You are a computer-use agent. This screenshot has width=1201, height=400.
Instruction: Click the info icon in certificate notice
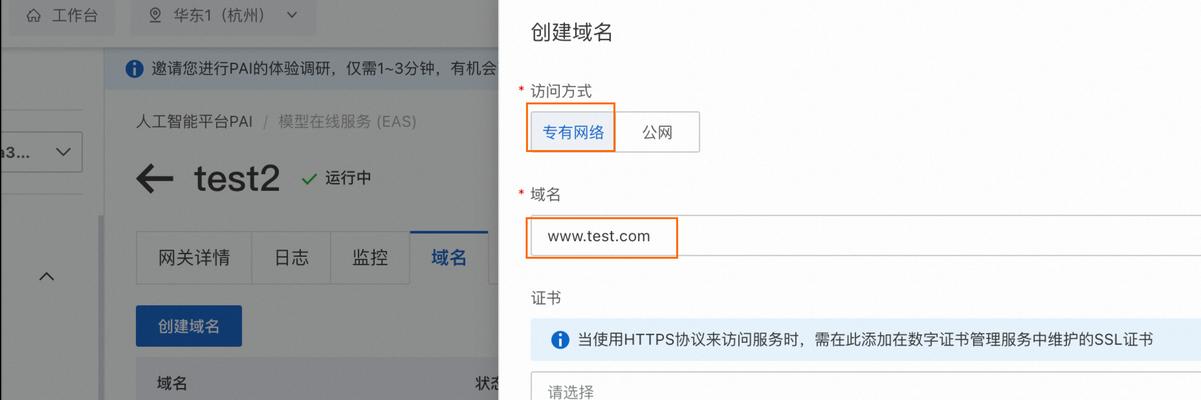[560, 340]
